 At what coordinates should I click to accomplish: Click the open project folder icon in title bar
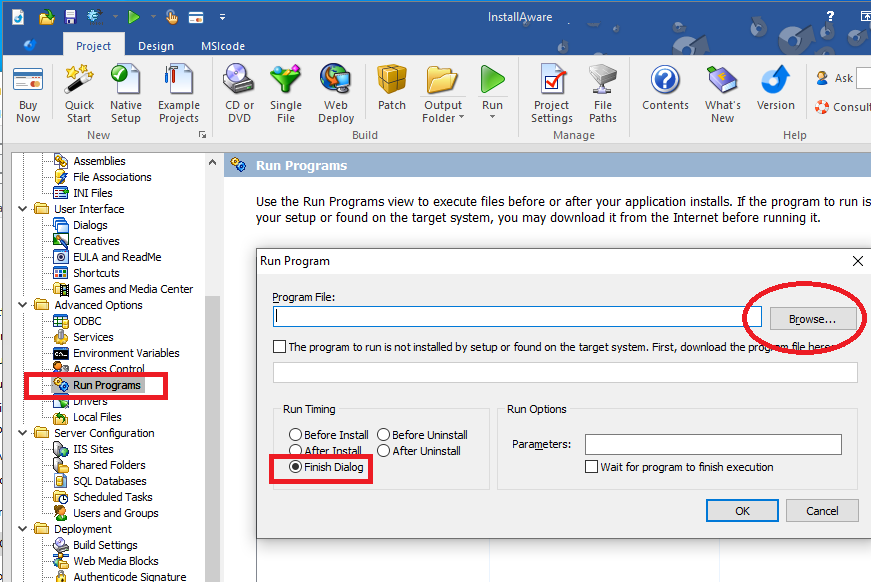click(x=47, y=17)
